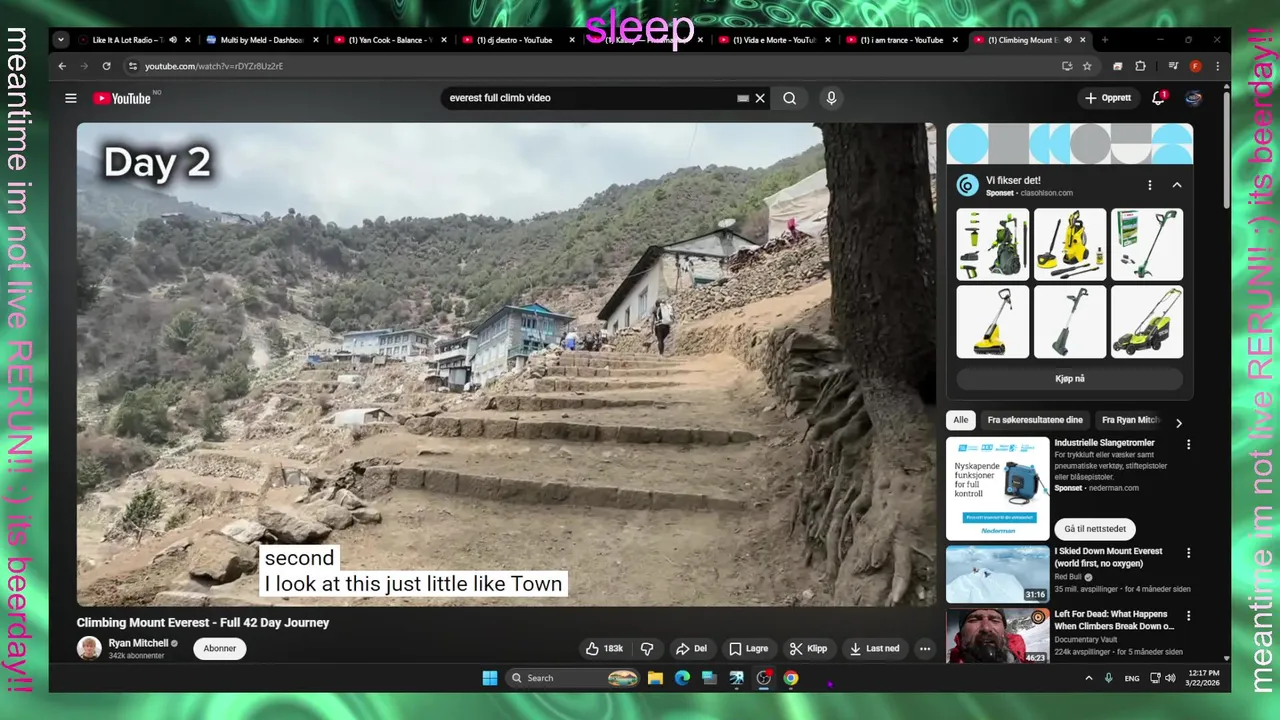Like the video with thumbs up

[x=604, y=649]
